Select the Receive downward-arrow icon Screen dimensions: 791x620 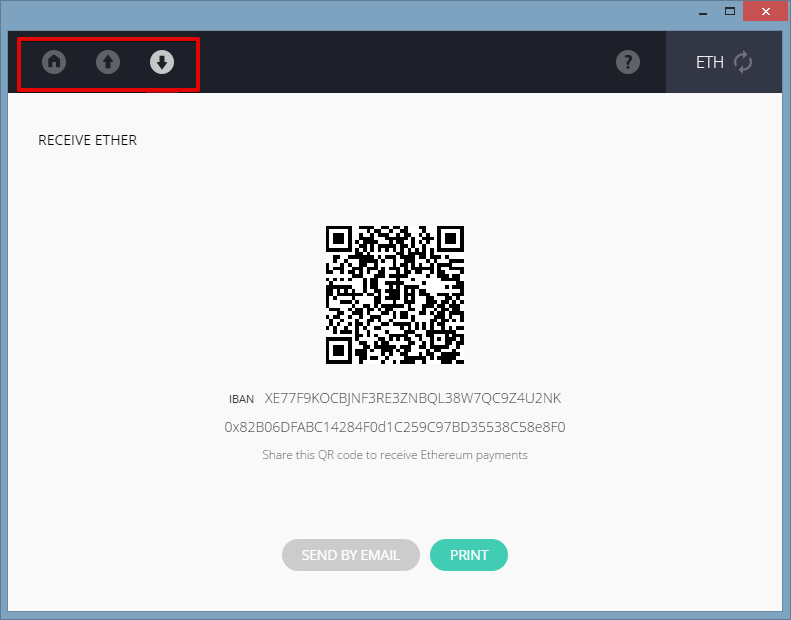162,62
